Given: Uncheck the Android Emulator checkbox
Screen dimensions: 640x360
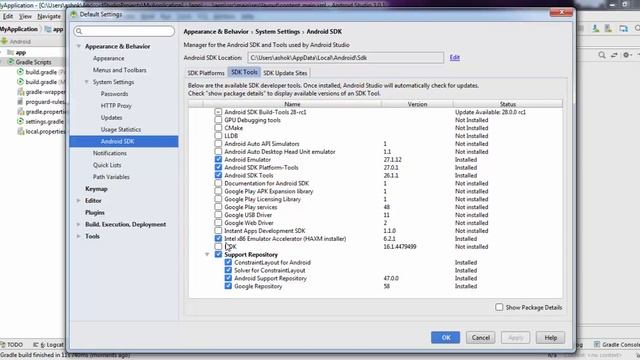Looking at the screenshot, I should (218, 160).
